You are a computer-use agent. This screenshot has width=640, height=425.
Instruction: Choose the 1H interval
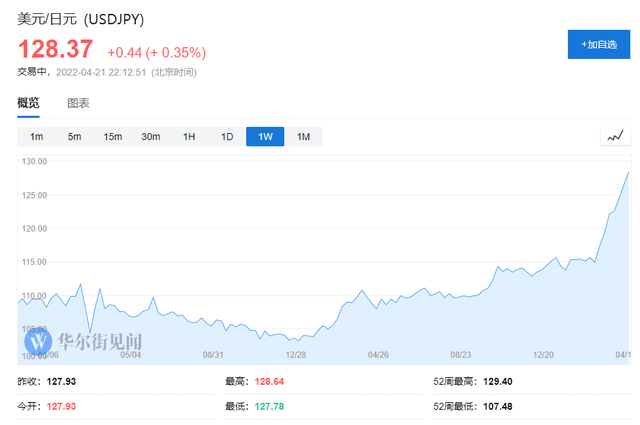tap(188, 137)
